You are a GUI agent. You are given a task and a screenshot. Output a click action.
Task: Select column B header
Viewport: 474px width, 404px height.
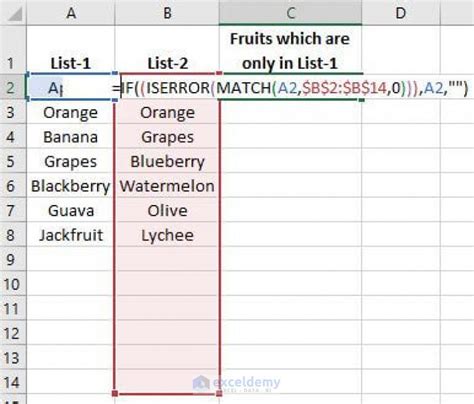[x=167, y=13]
